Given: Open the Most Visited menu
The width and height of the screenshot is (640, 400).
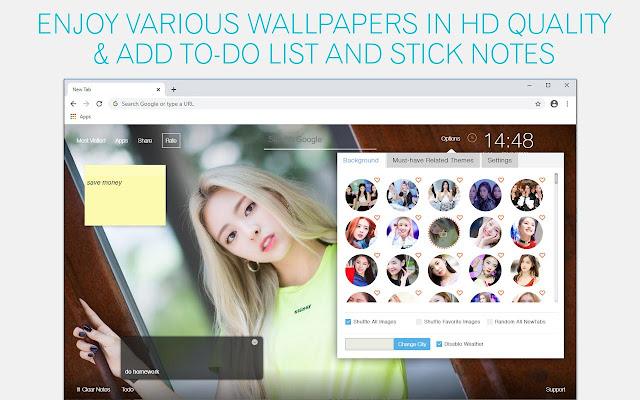Looking at the screenshot, I should click(91, 140).
